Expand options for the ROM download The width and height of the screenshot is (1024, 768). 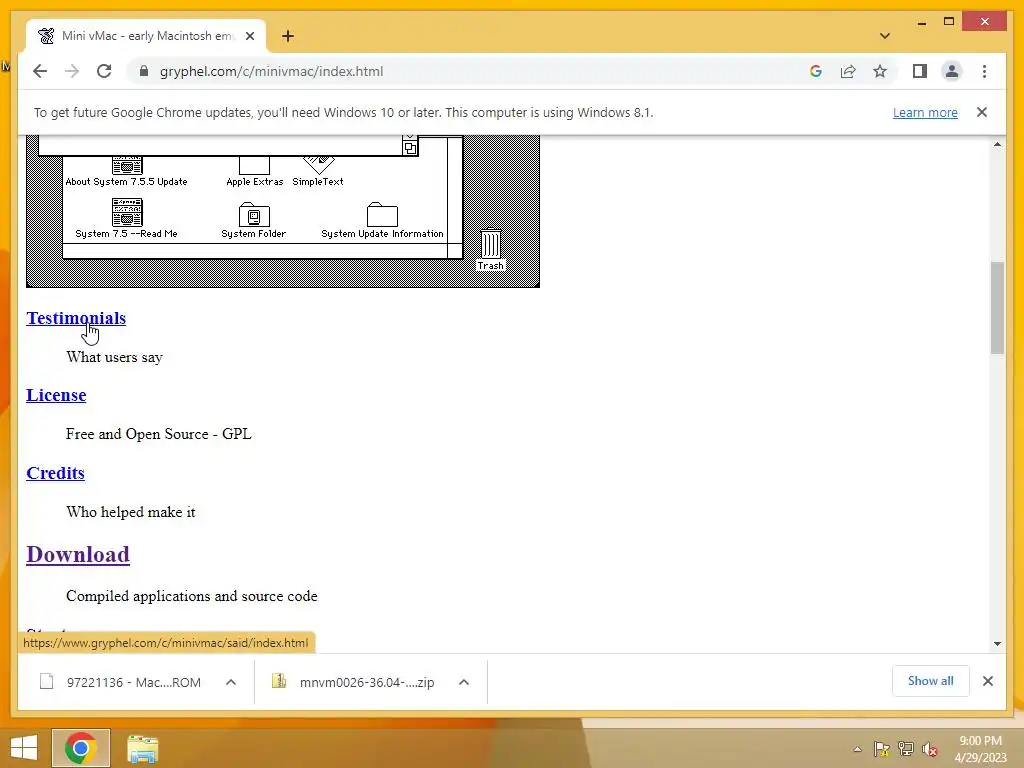coord(231,682)
